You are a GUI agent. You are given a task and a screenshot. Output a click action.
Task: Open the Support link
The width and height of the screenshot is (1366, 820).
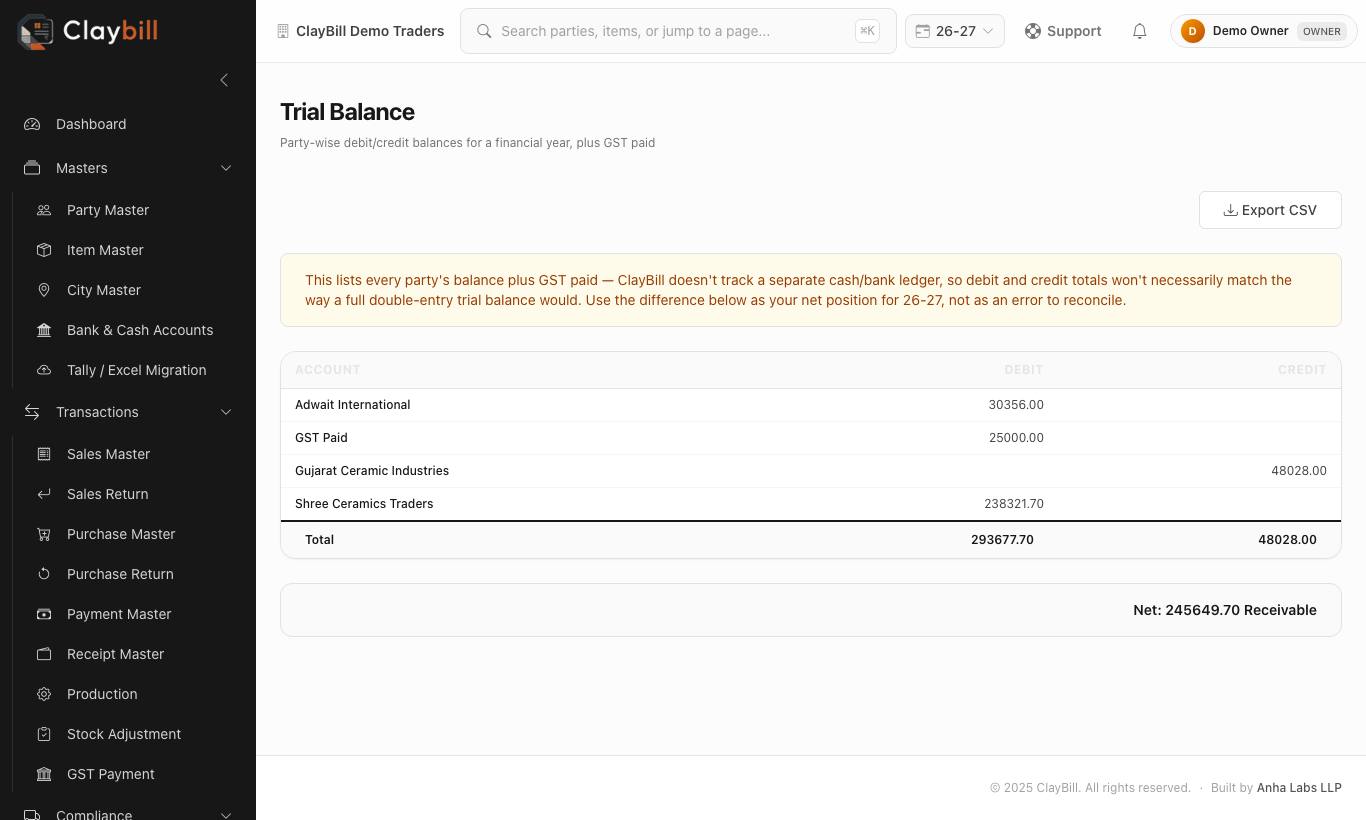click(1063, 31)
